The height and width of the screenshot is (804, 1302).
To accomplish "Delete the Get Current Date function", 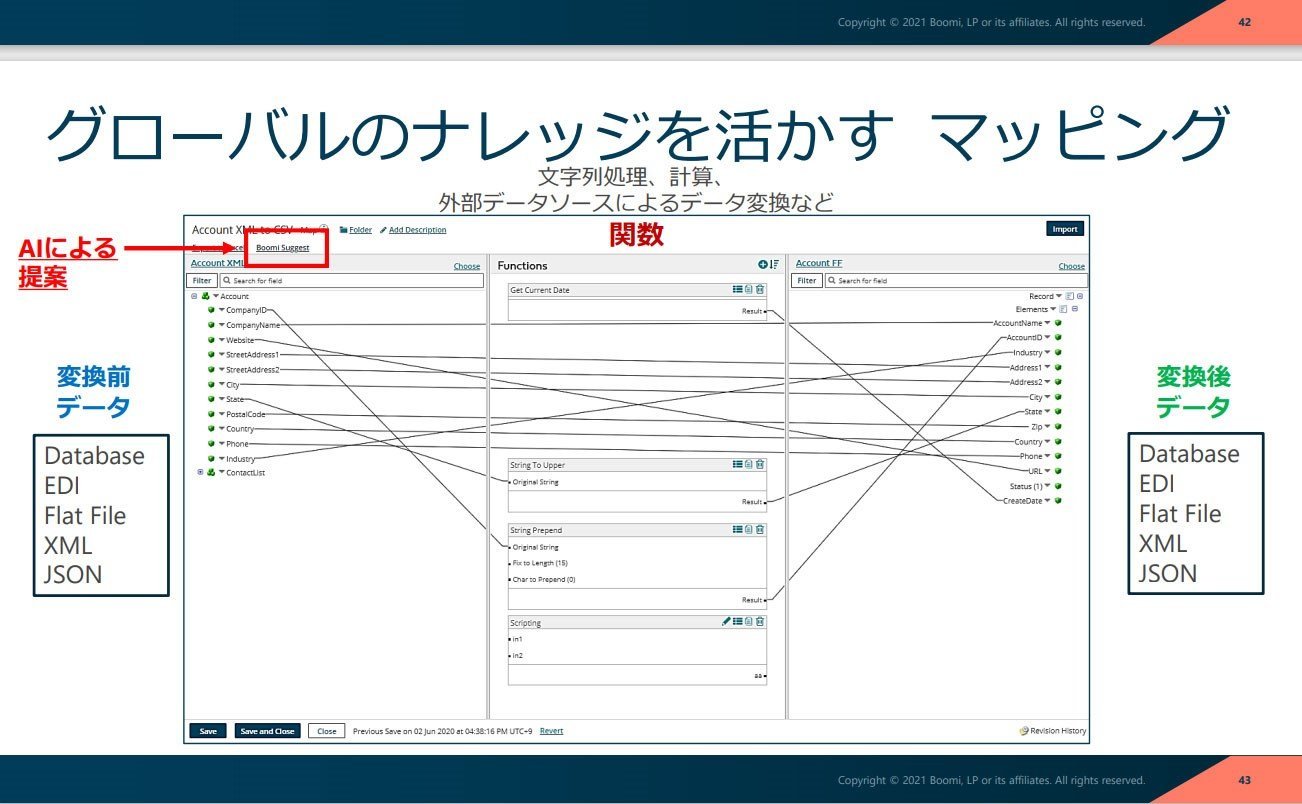I will coord(760,289).
